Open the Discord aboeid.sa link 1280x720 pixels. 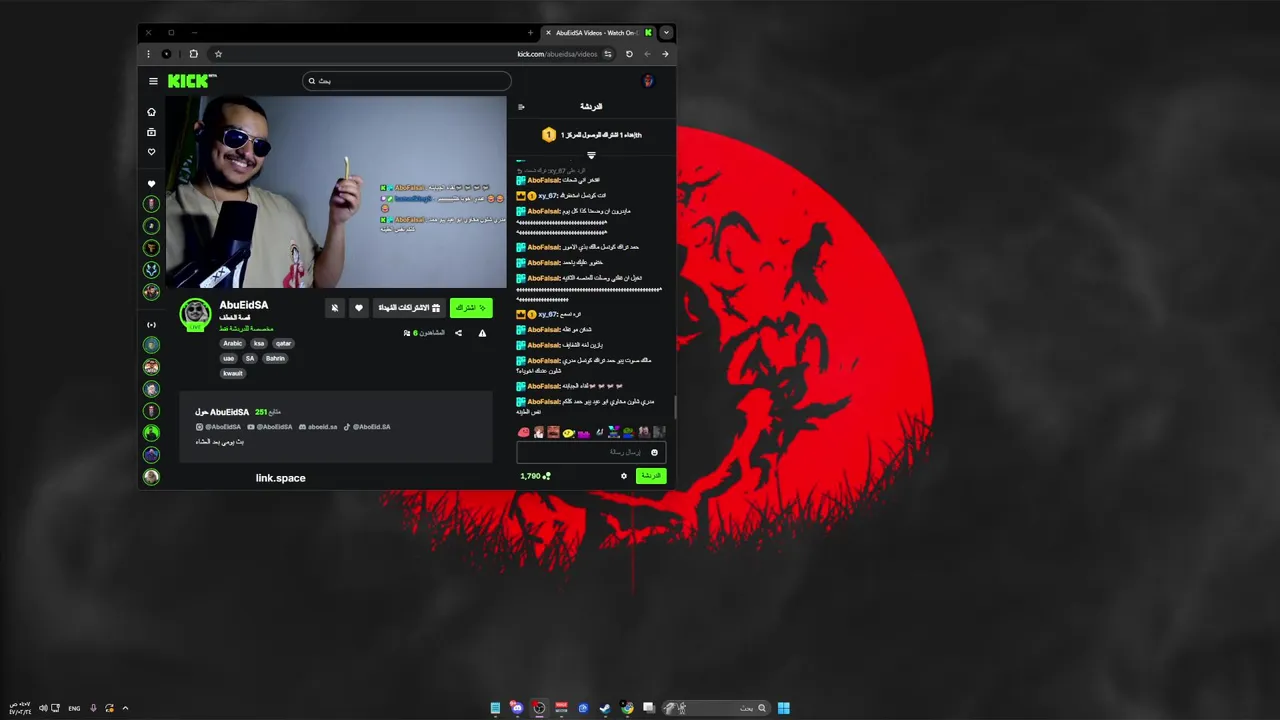point(318,427)
